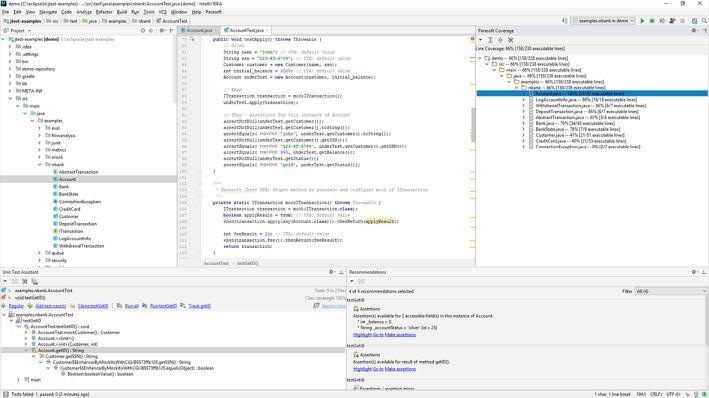
Task: Click the Clone testGetID link
Action: (93, 306)
